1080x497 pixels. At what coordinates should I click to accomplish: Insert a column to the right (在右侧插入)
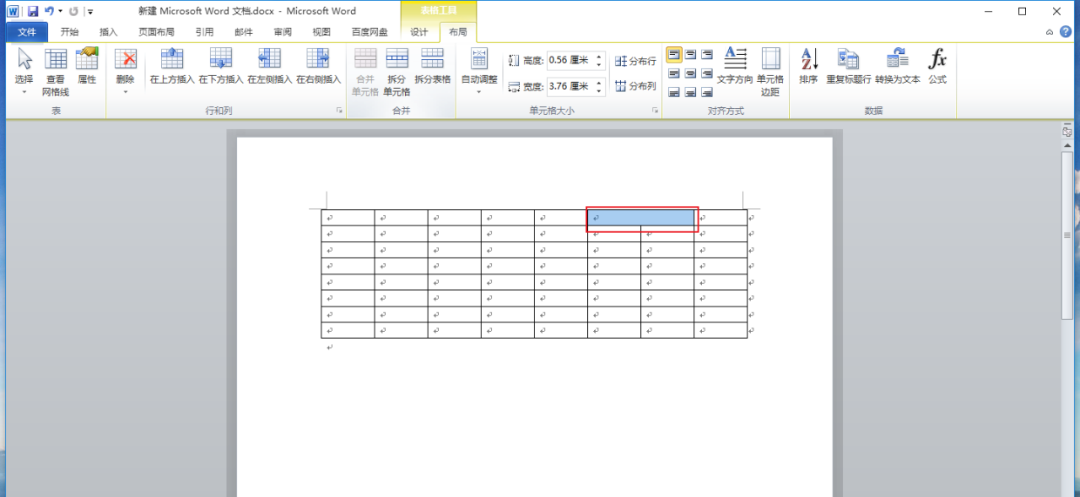(318, 66)
